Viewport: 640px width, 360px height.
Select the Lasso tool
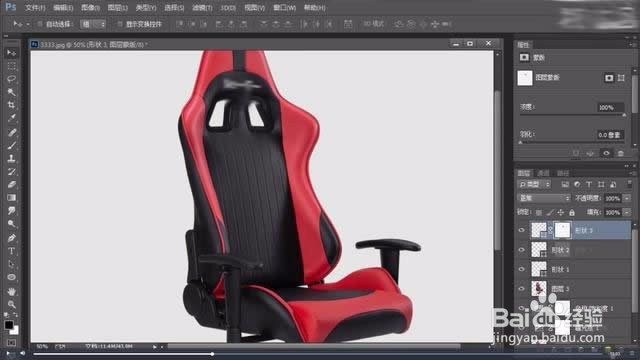click(x=11, y=79)
